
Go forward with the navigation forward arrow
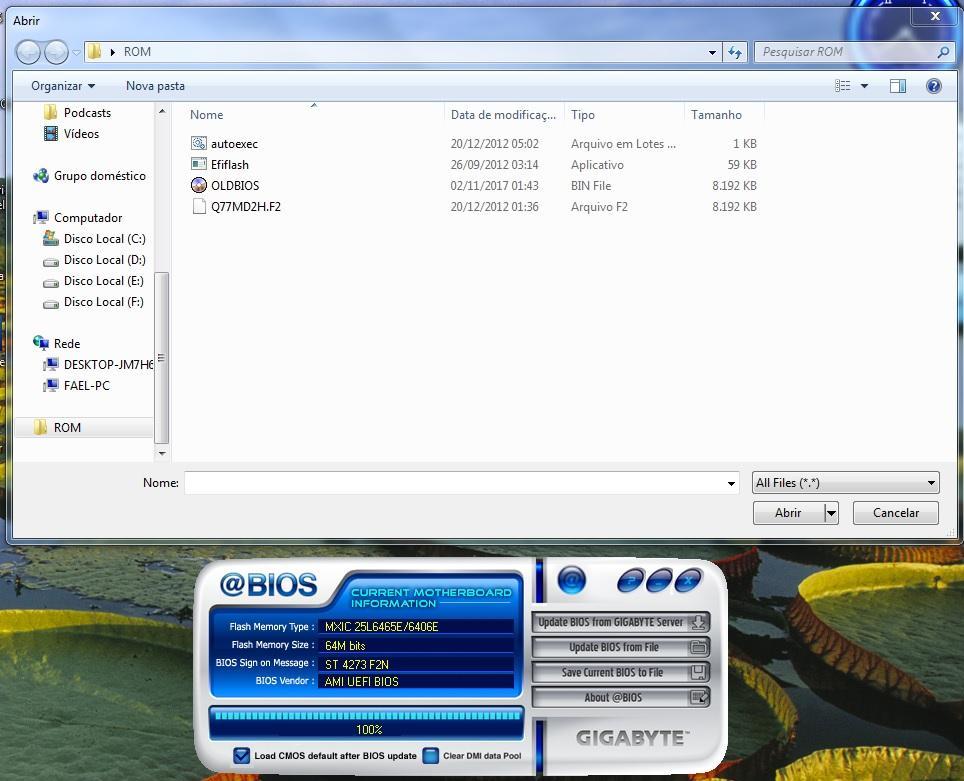(56, 52)
